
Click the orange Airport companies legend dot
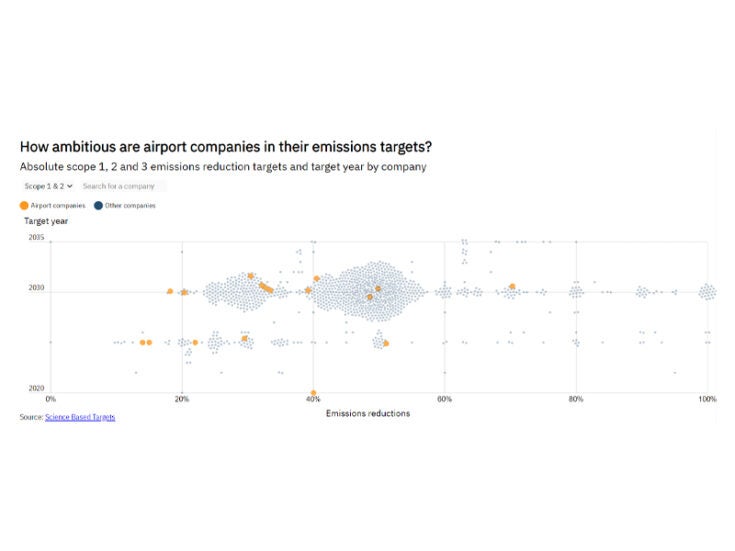pos(24,205)
